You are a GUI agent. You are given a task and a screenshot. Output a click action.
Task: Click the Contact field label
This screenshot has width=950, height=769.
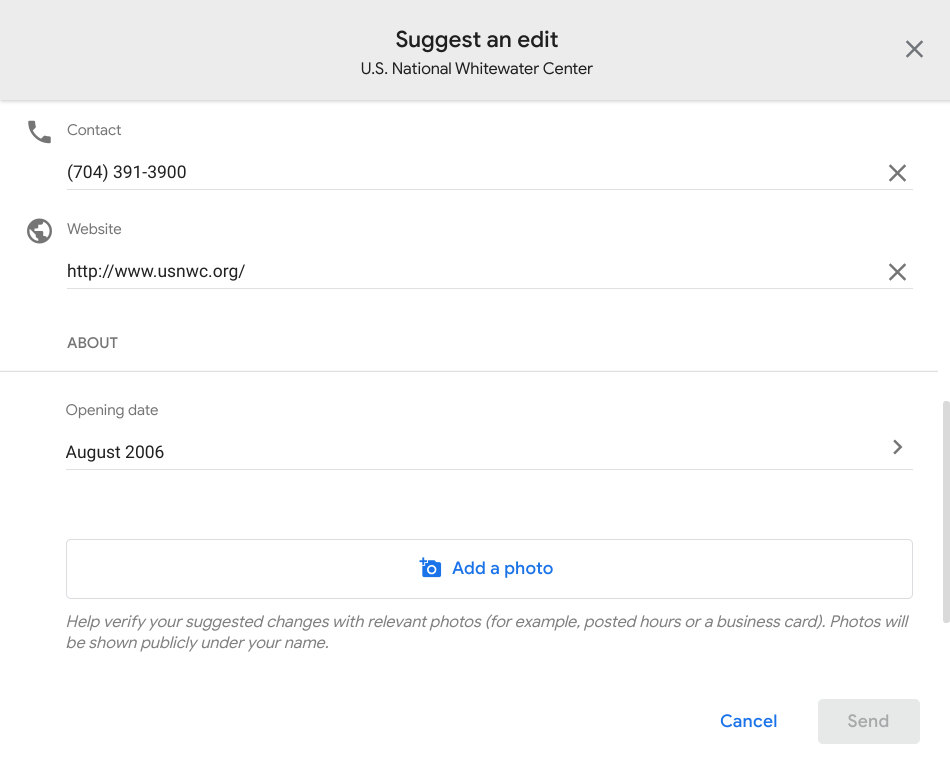(x=94, y=130)
